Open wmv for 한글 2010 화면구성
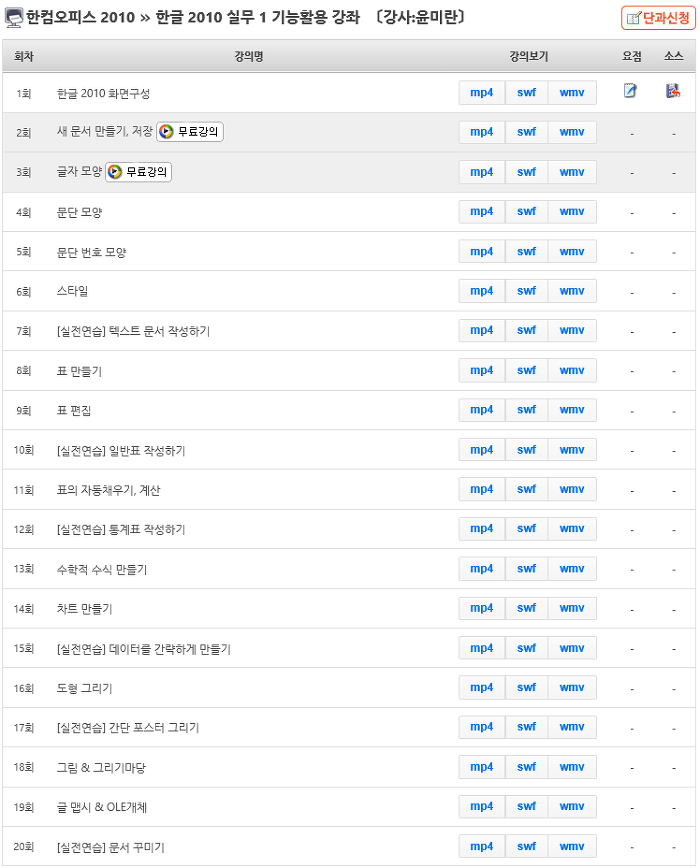This screenshot has height=868, width=700. 572,92
